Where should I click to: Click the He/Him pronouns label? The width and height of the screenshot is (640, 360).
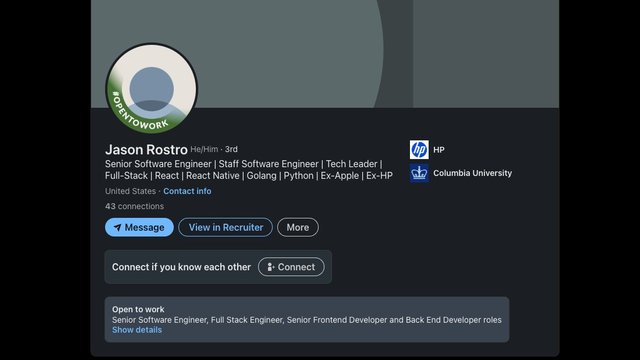(204, 149)
